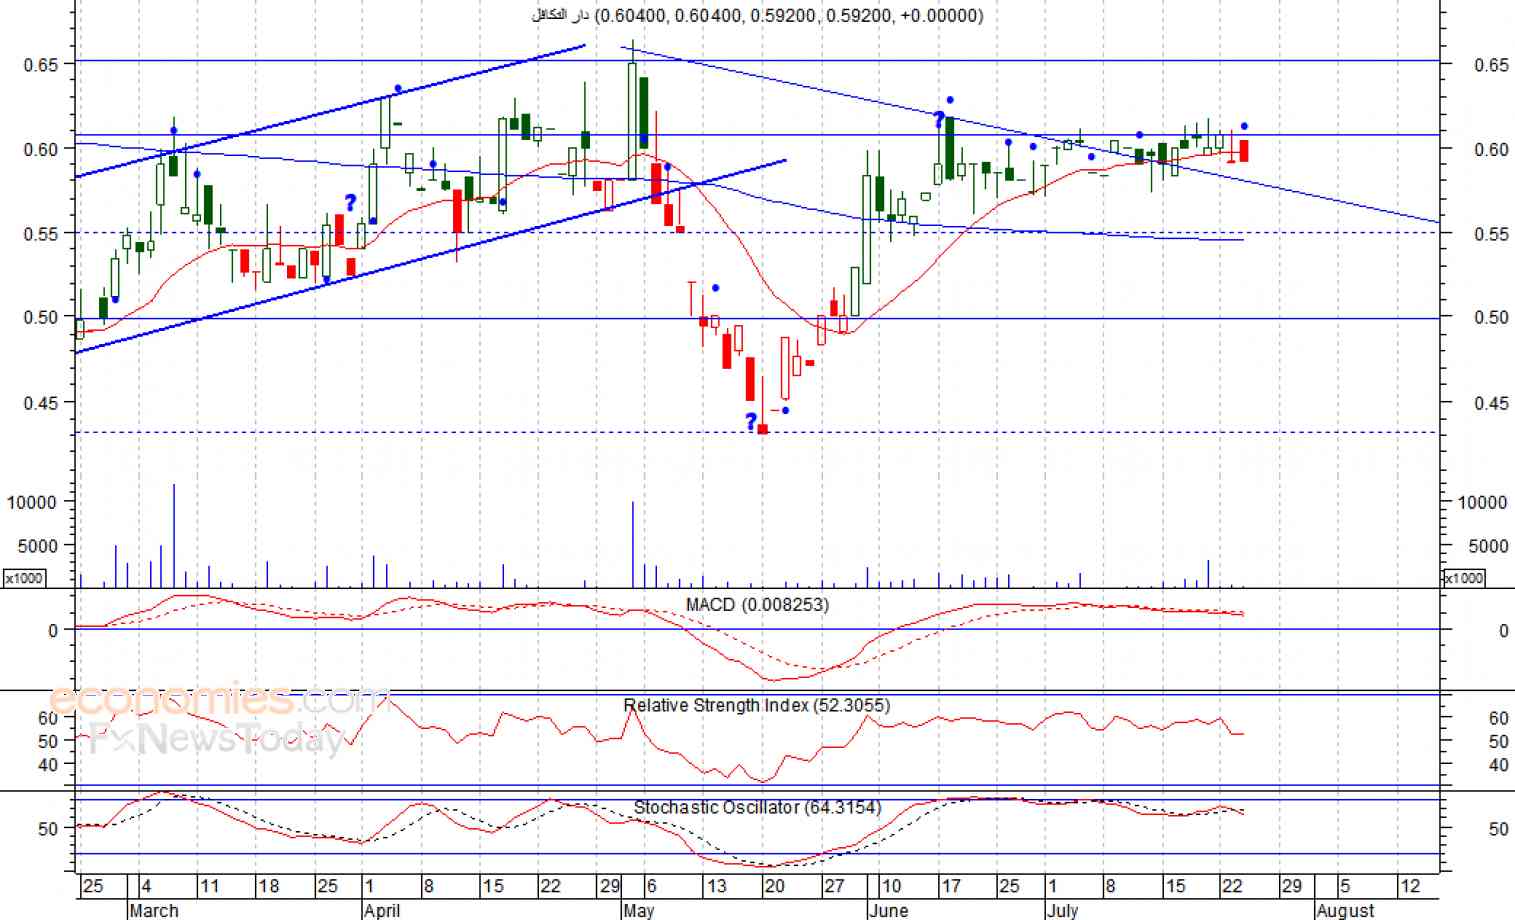Viewport: 1515px width, 920px height.
Task: Select date label 6 on time axis
Action: (x=651, y=886)
